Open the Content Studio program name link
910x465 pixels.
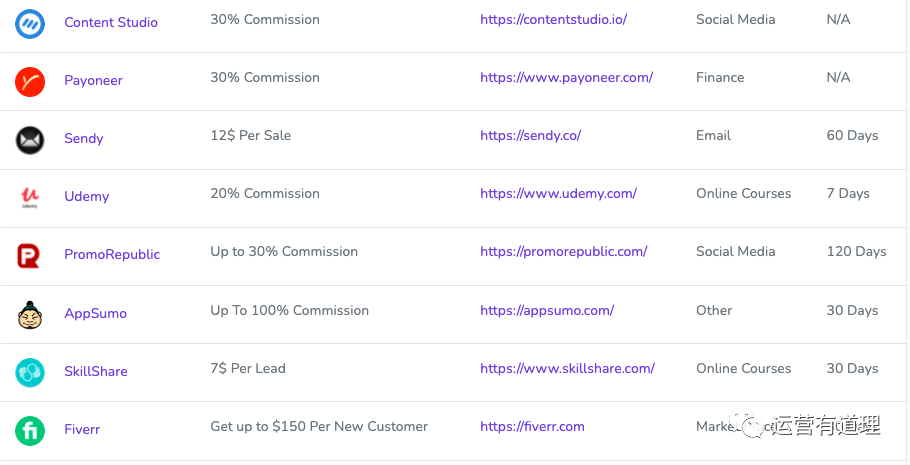tap(111, 22)
